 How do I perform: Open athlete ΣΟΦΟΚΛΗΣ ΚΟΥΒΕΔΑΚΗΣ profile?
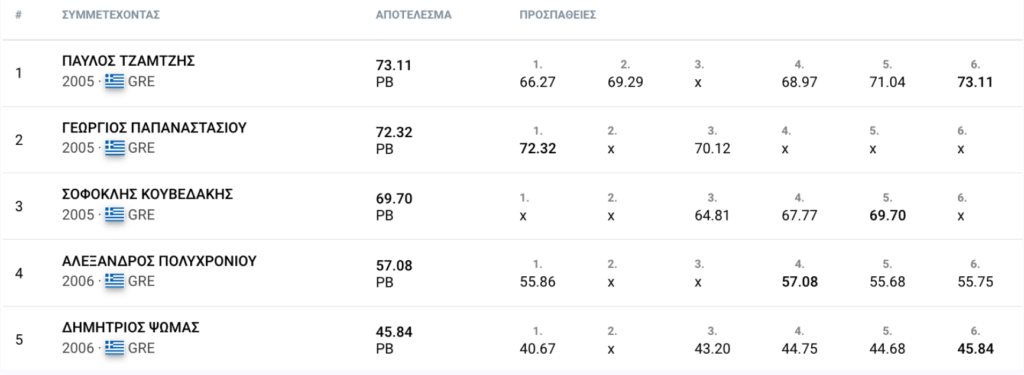[148, 195]
